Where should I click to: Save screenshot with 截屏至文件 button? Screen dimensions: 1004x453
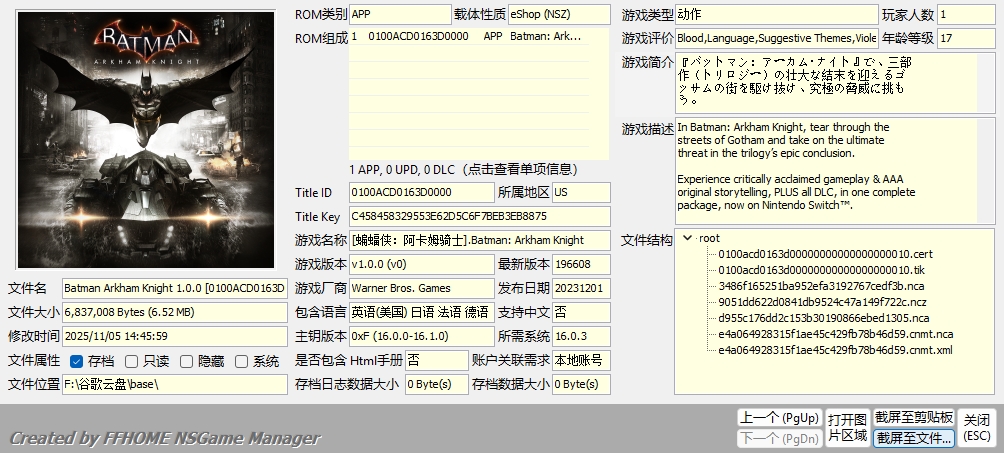(x=914, y=438)
